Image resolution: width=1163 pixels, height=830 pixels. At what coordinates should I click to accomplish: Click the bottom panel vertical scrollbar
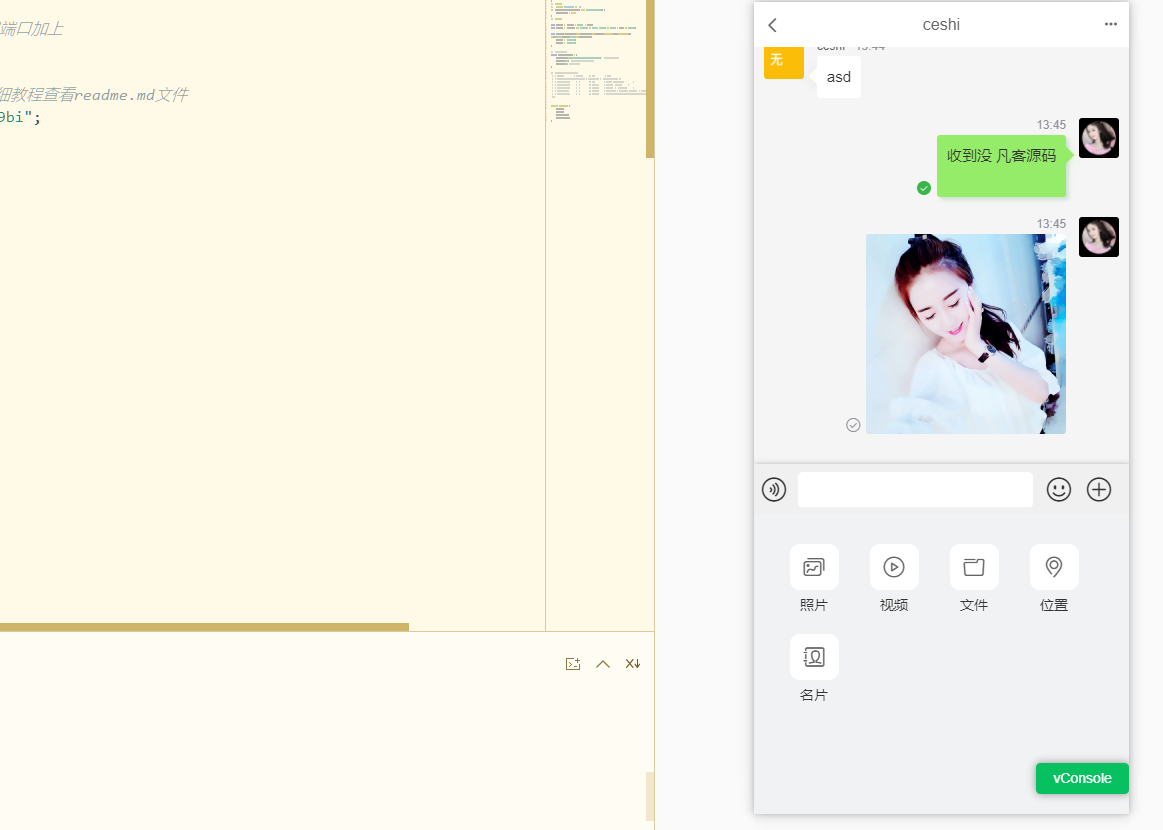pyautogui.click(x=650, y=796)
